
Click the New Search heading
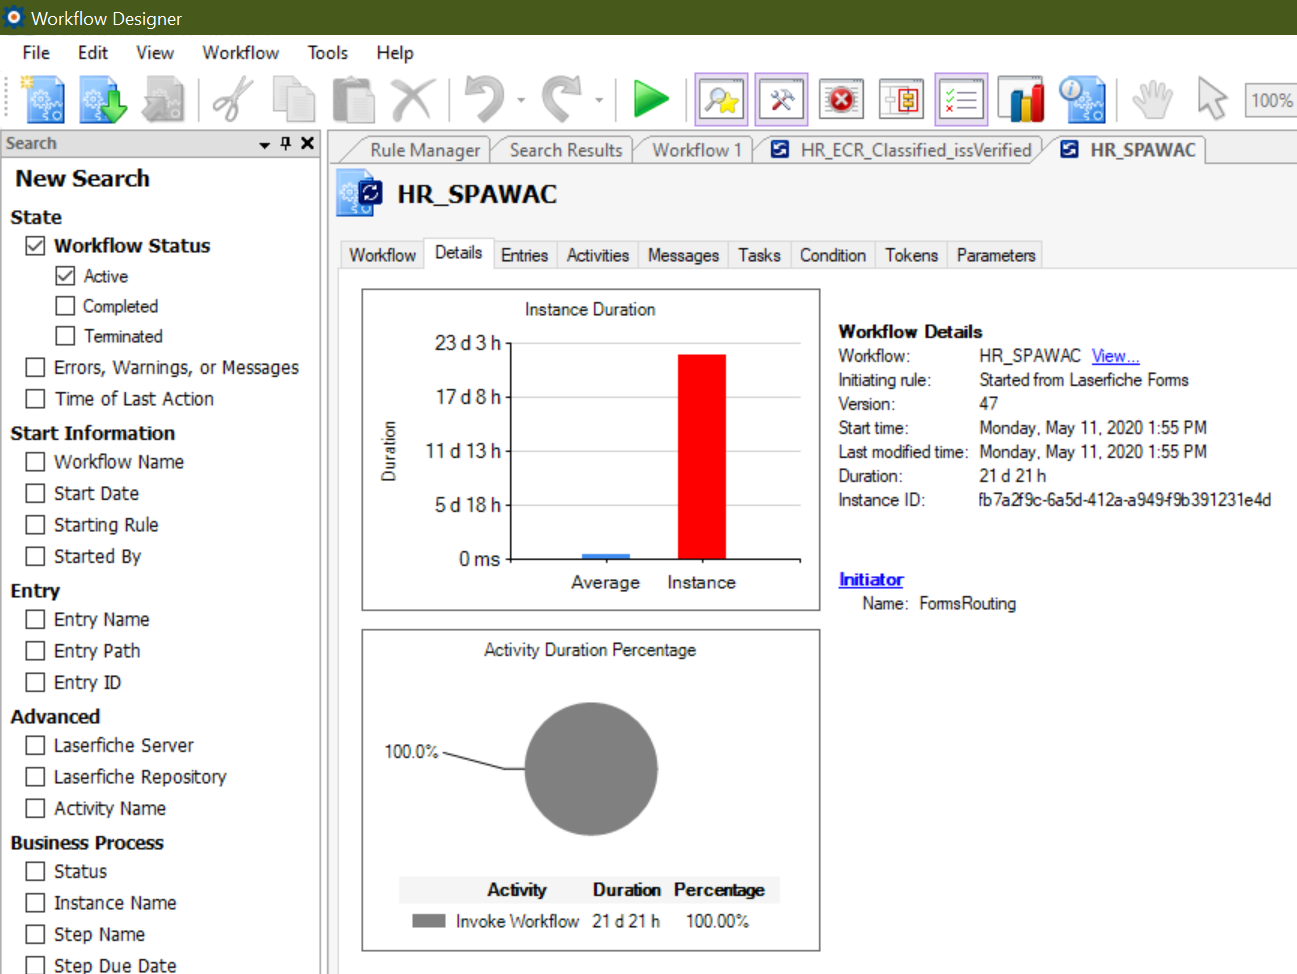click(x=82, y=178)
